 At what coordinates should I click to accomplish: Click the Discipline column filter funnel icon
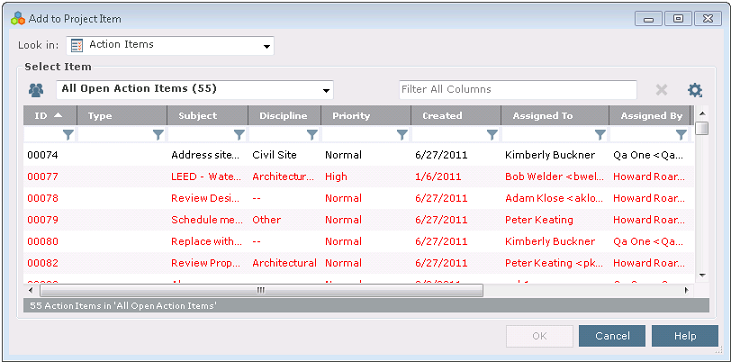tap(312, 135)
